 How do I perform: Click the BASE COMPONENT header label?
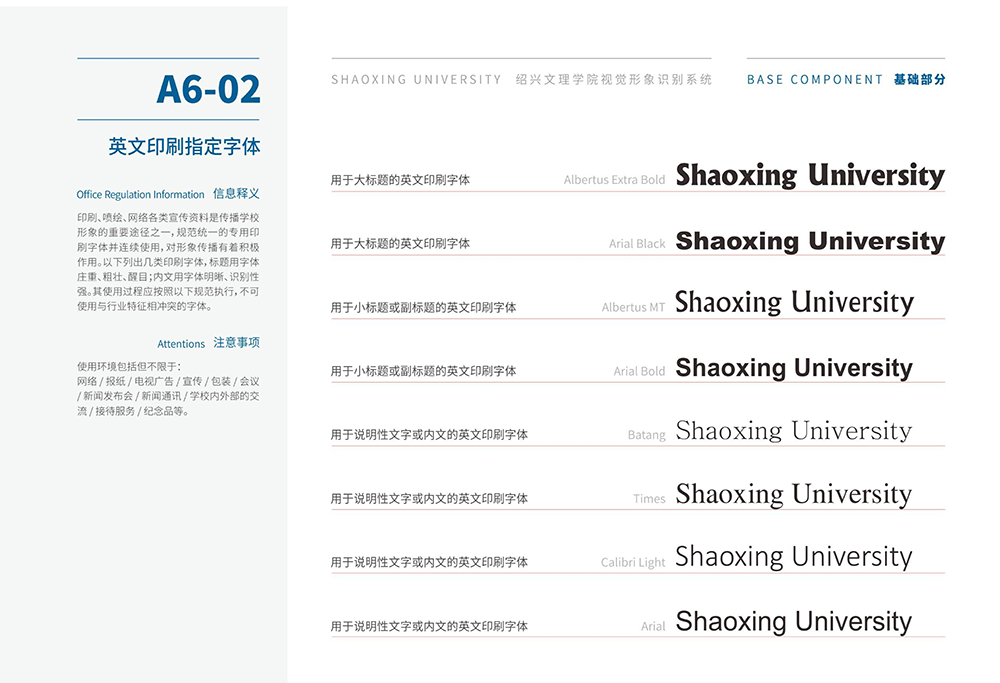815,80
